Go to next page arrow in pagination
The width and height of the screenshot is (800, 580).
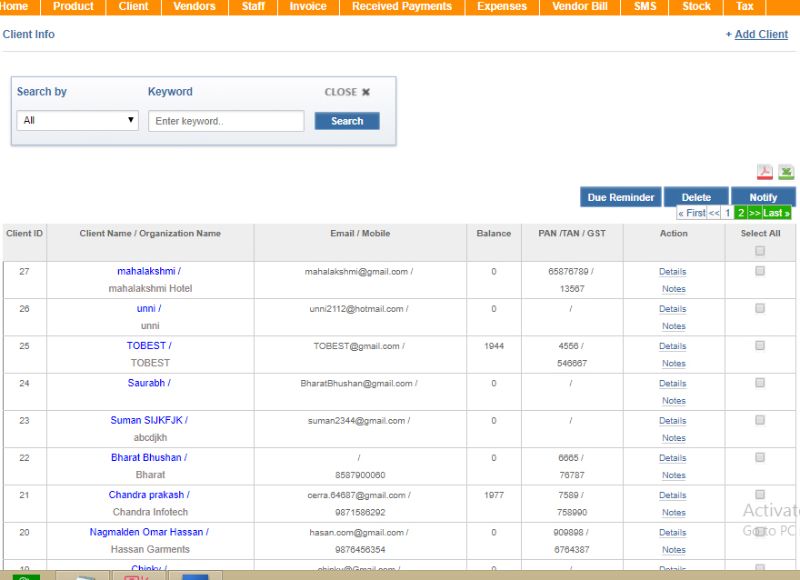(x=754, y=213)
